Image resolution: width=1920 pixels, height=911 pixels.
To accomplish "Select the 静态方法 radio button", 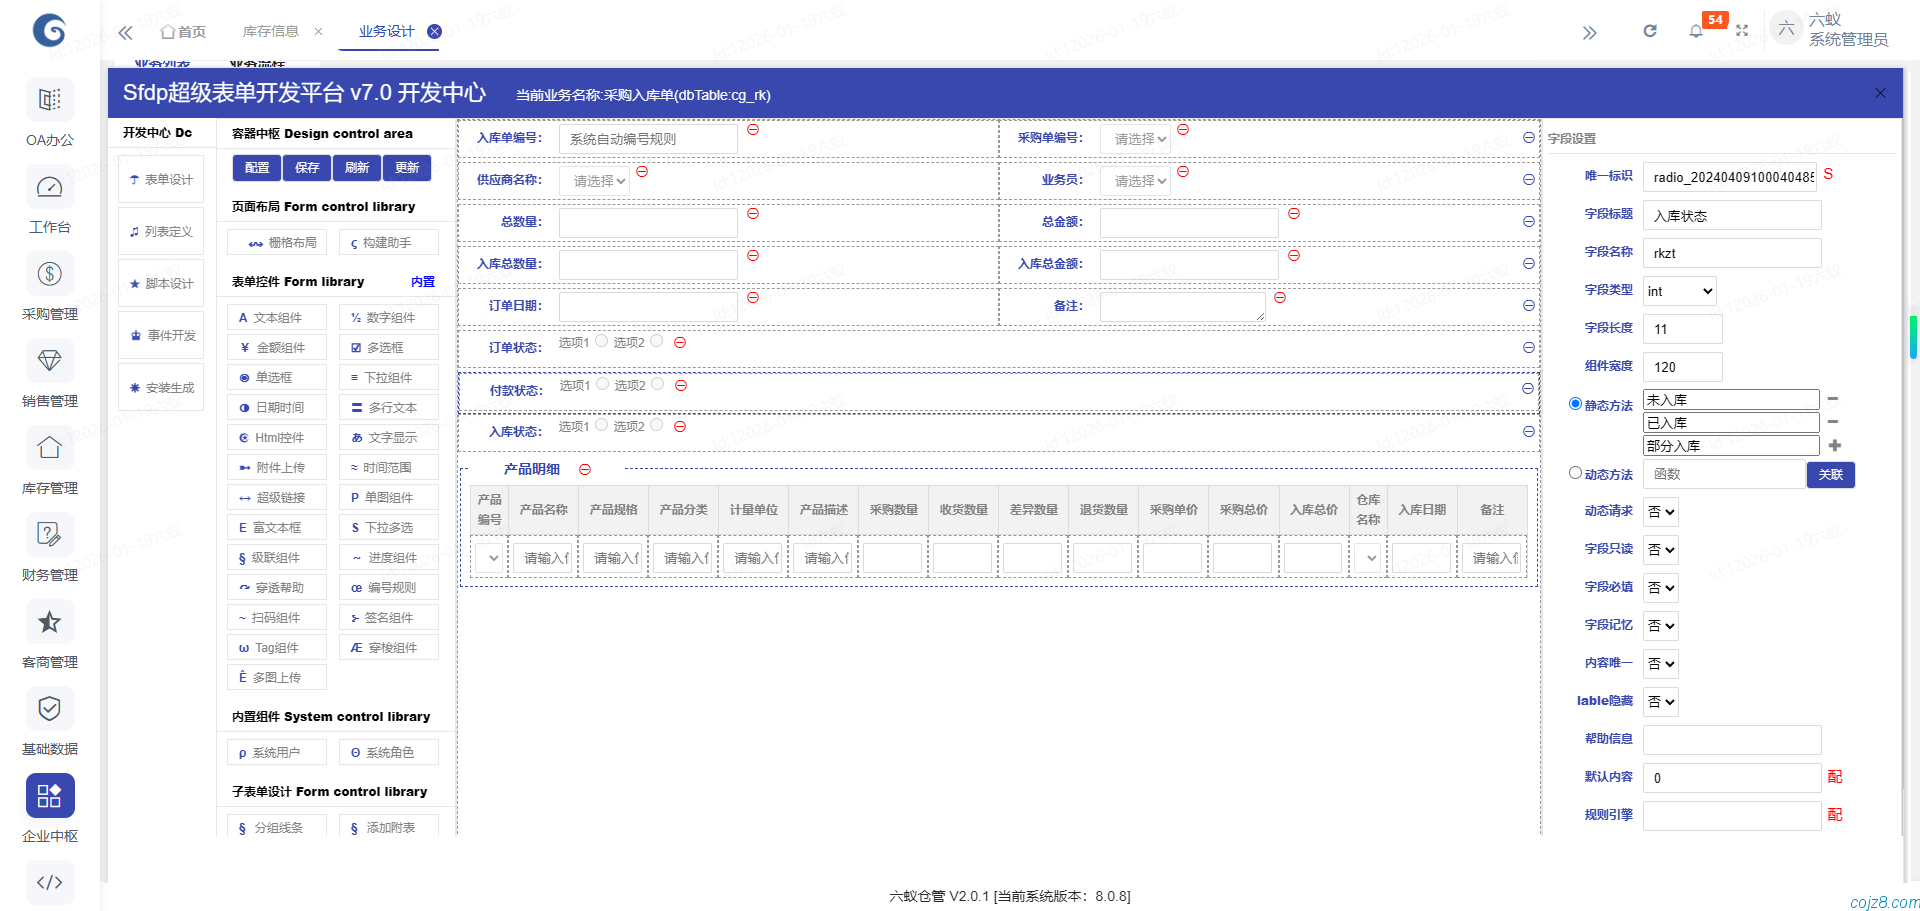I will [1575, 403].
